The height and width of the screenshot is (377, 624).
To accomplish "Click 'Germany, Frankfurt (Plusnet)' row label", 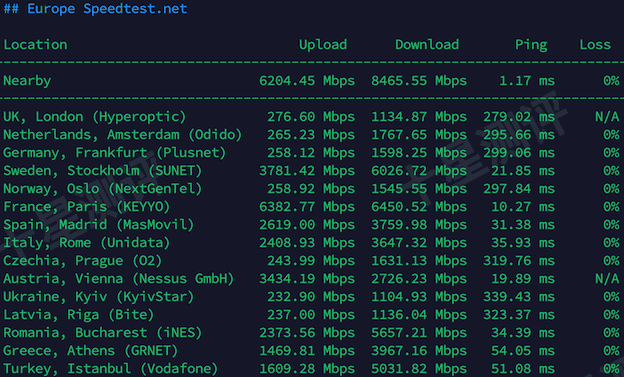I will (x=115, y=152).
